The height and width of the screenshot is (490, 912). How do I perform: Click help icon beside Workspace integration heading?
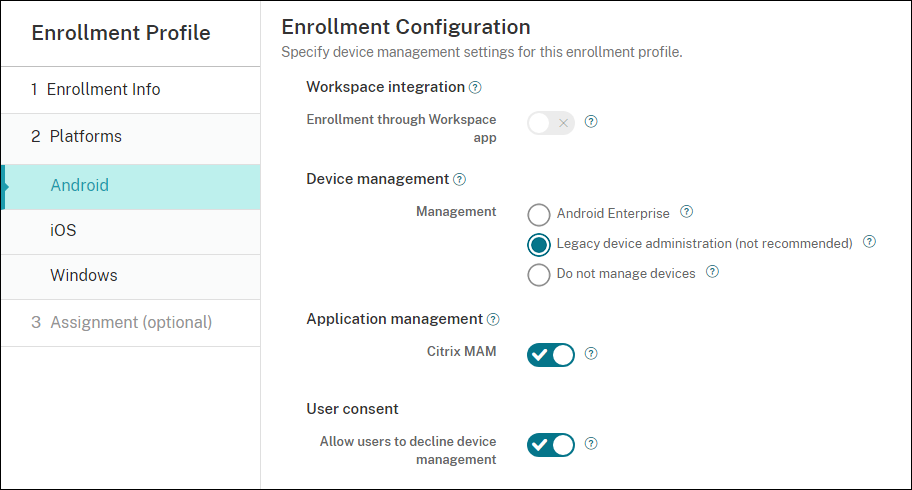475,88
